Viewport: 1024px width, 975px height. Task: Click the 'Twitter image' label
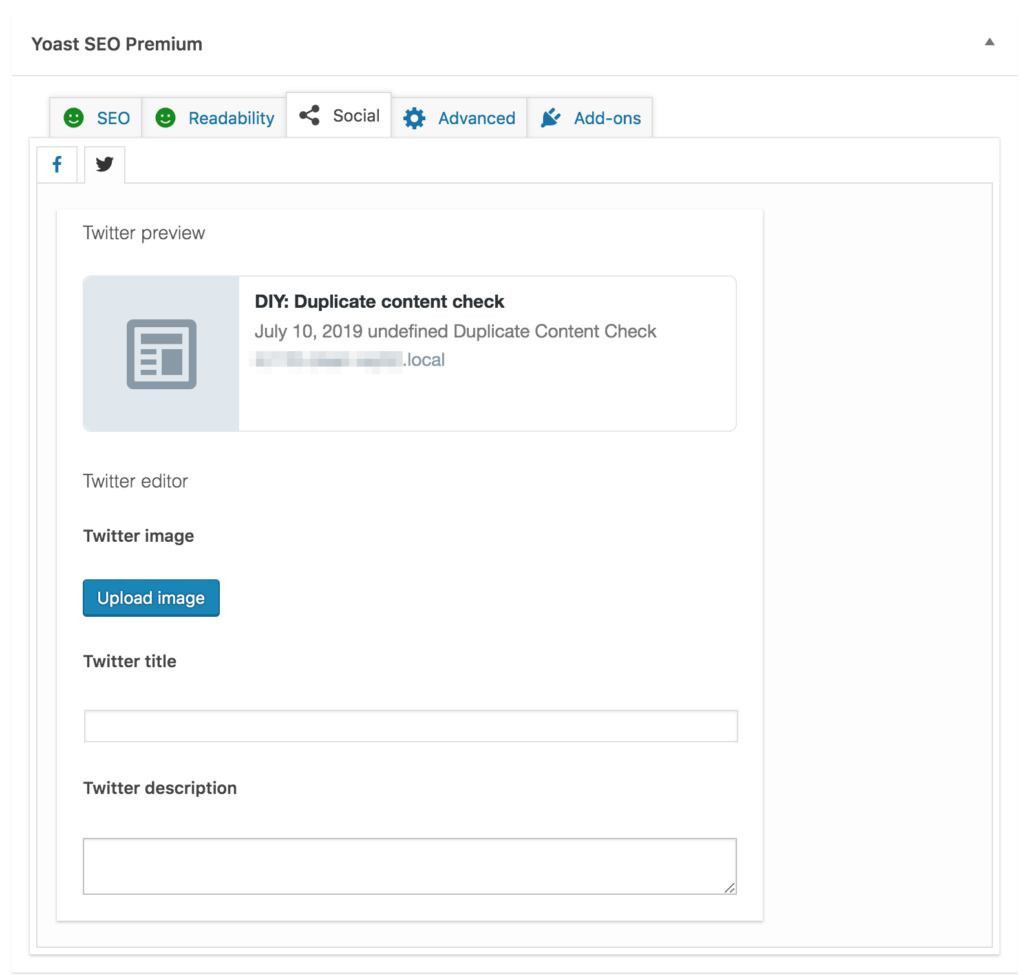pyautogui.click(x=138, y=536)
